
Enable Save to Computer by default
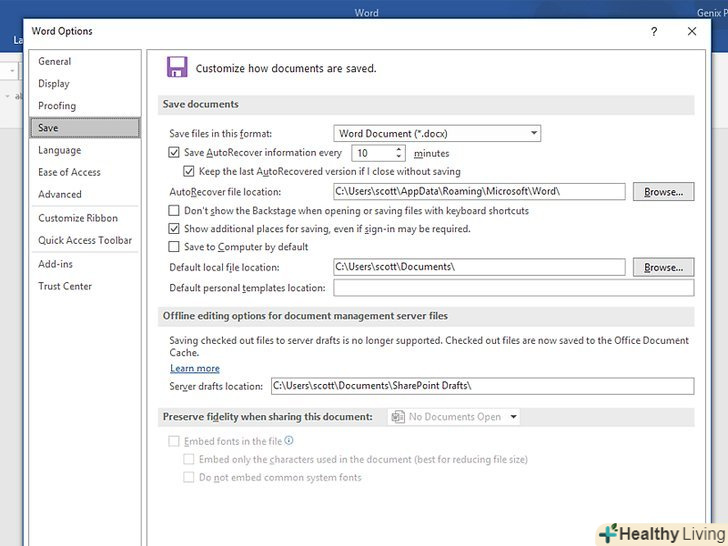(x=174, y=247)
